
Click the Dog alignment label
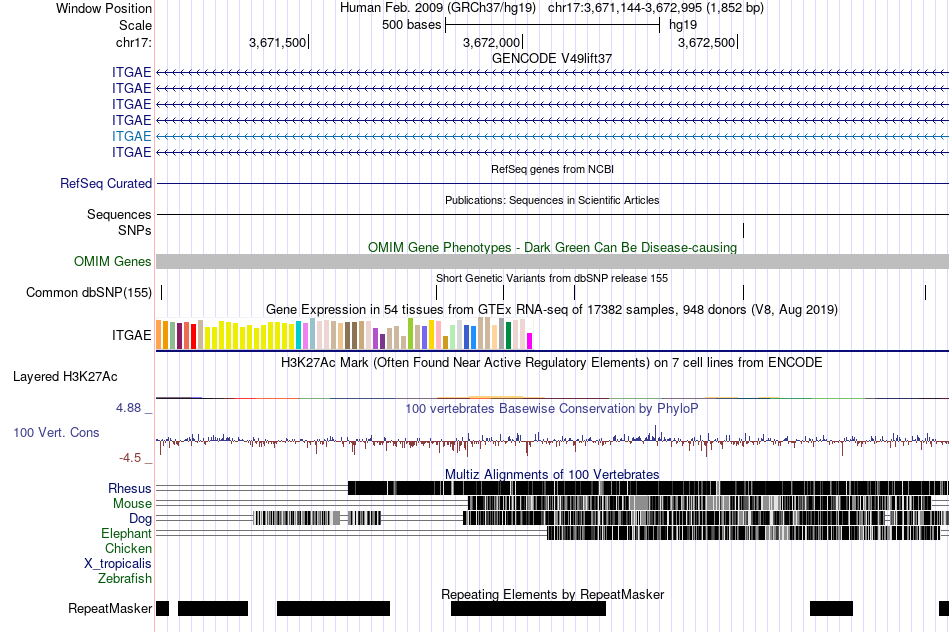pyautogui.click(x=140, y=519)
